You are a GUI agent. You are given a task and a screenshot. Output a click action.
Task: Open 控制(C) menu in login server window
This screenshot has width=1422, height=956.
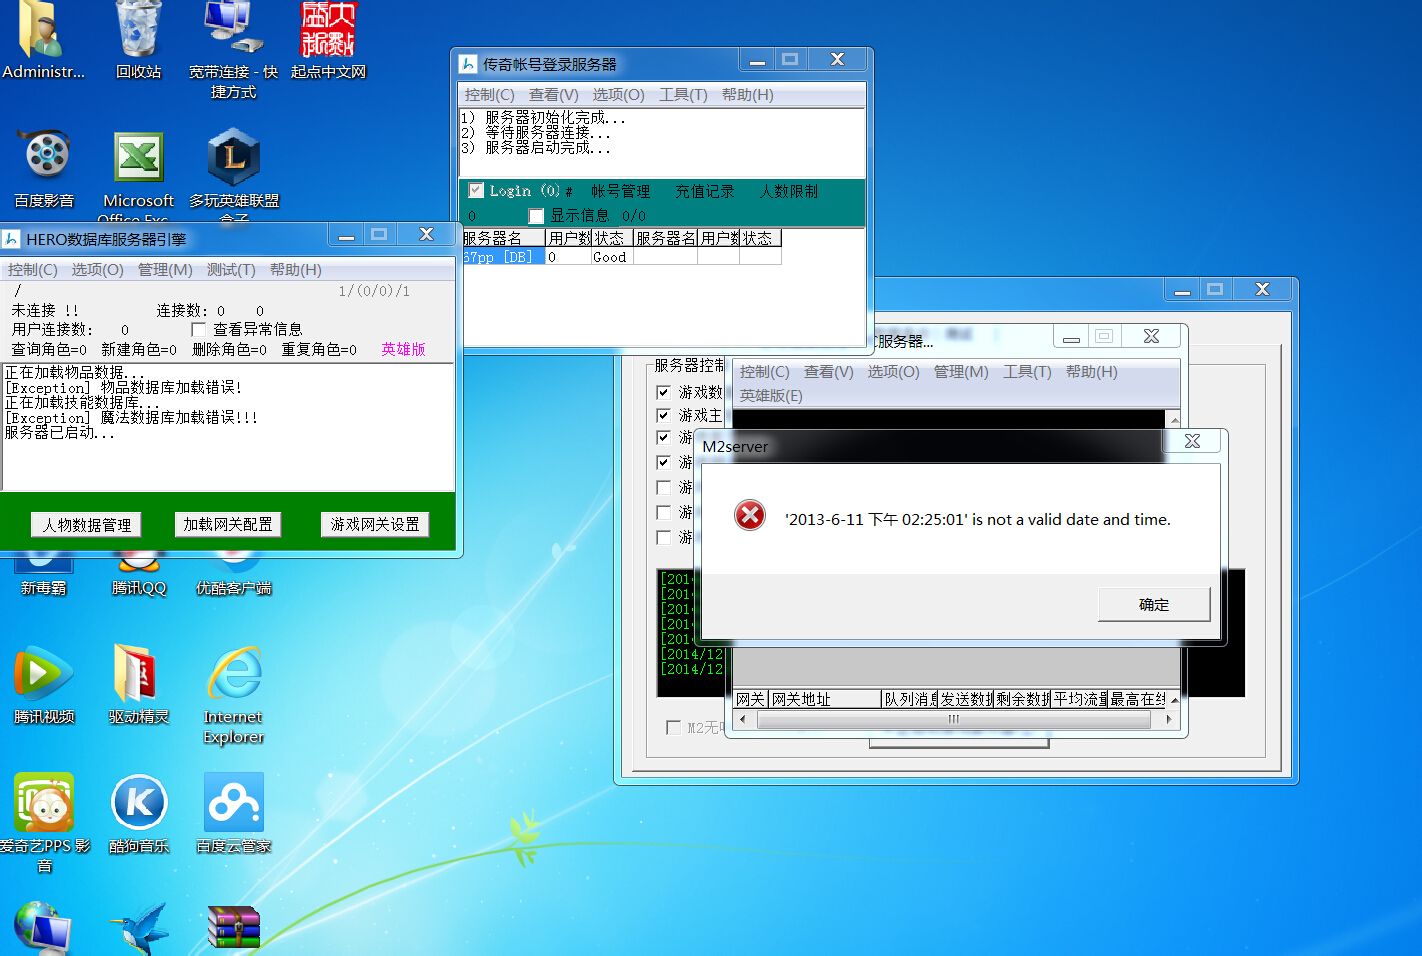(489, 95)
